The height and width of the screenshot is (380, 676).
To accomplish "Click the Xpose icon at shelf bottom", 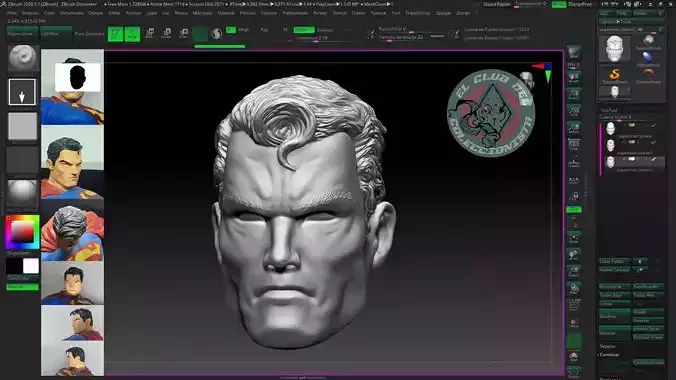I will (x=574, y=372).
